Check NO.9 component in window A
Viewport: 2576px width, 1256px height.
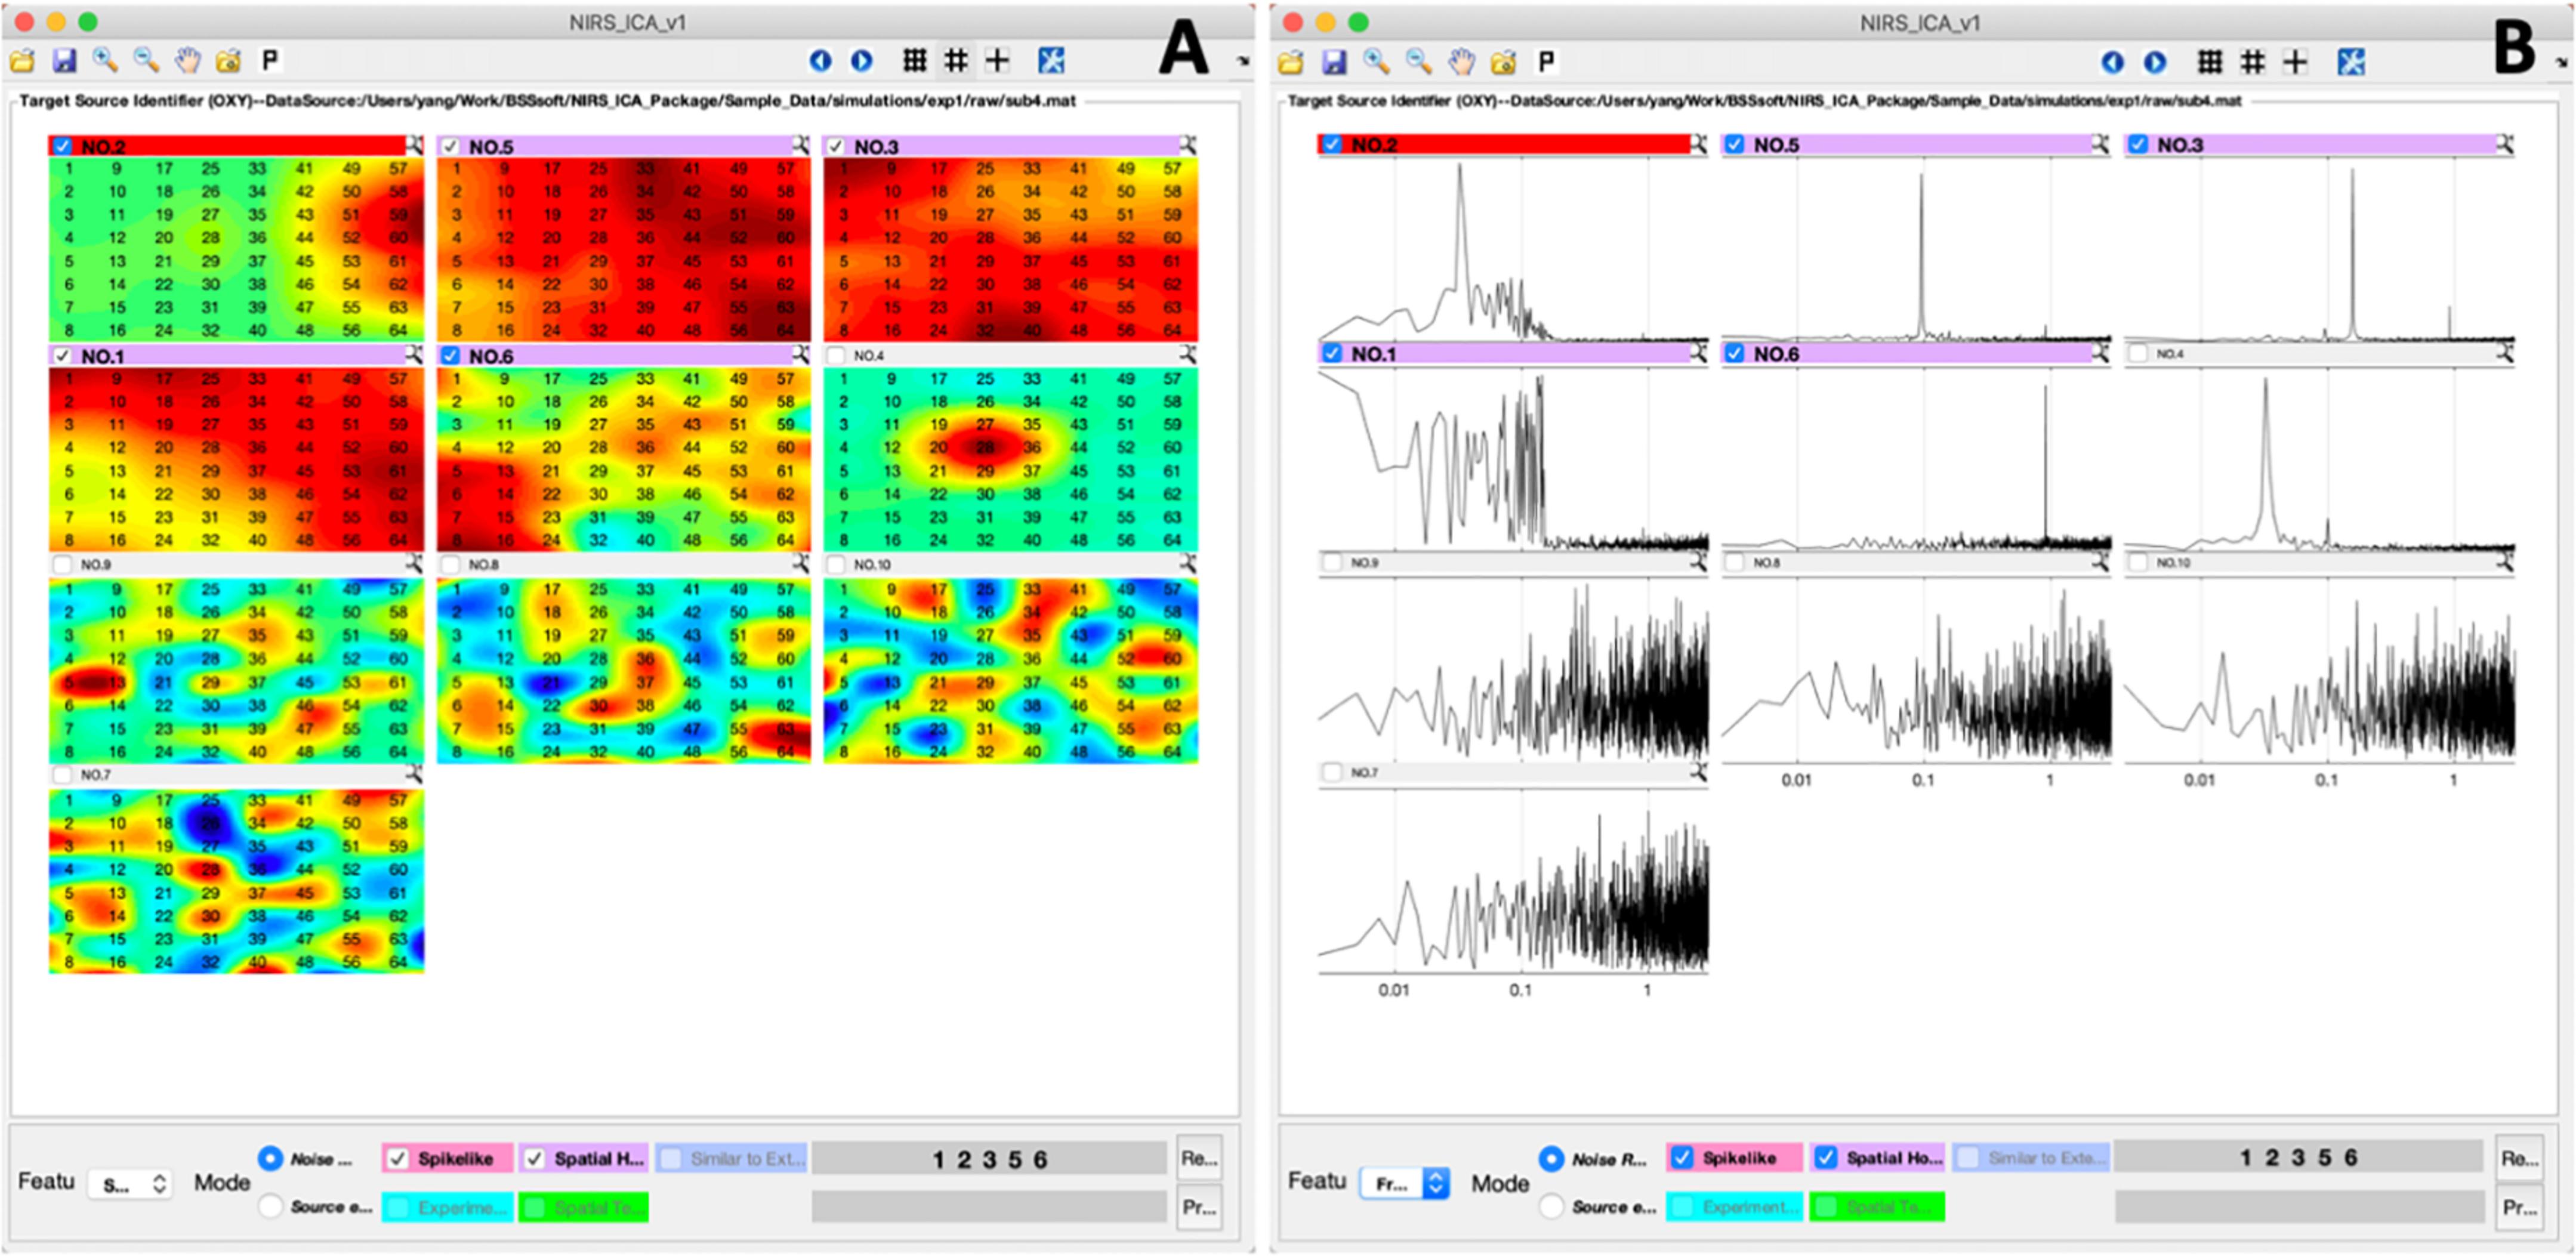[x=63, y=565]
